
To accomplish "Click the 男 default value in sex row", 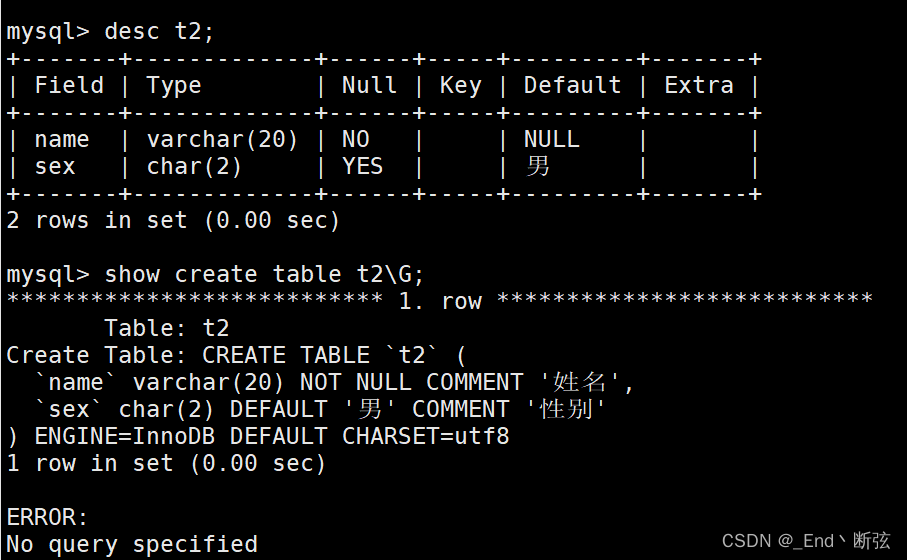I will point(538,166).
